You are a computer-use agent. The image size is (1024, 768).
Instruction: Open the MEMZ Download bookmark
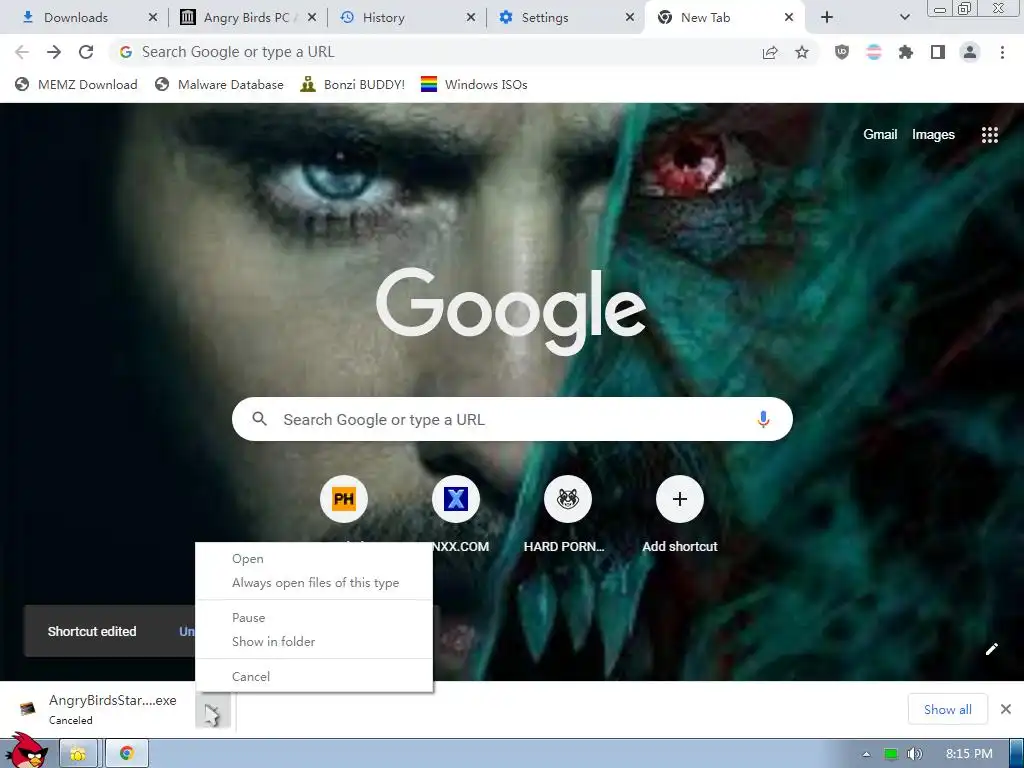77,84
